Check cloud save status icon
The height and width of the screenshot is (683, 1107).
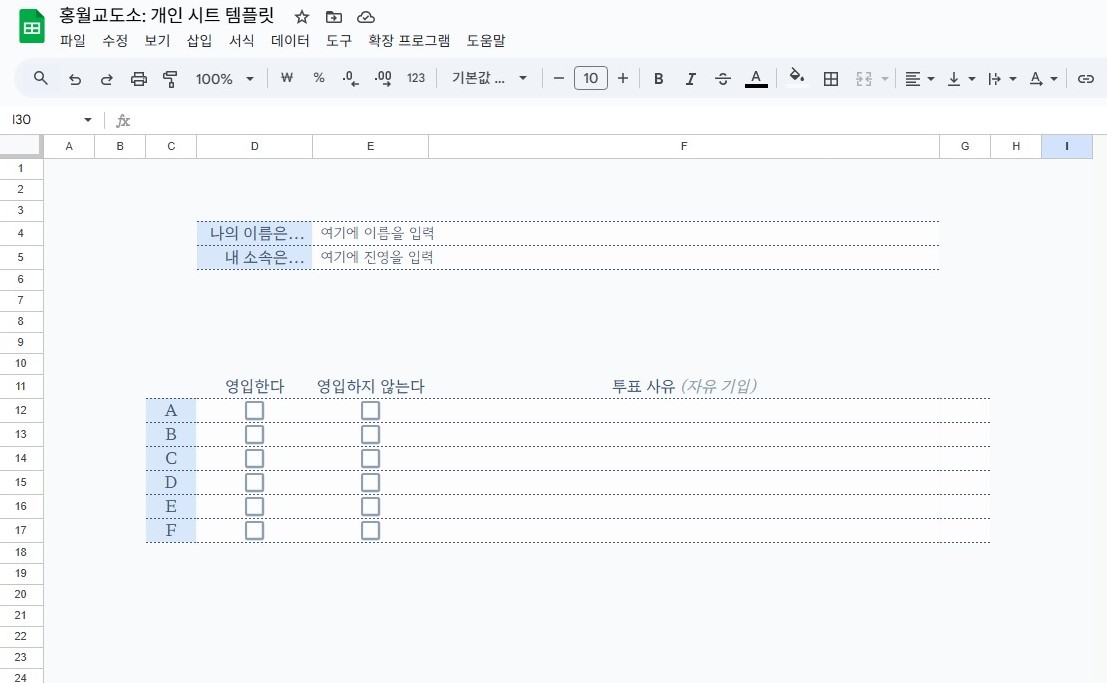pyautogui.click(x=365, y=17)
